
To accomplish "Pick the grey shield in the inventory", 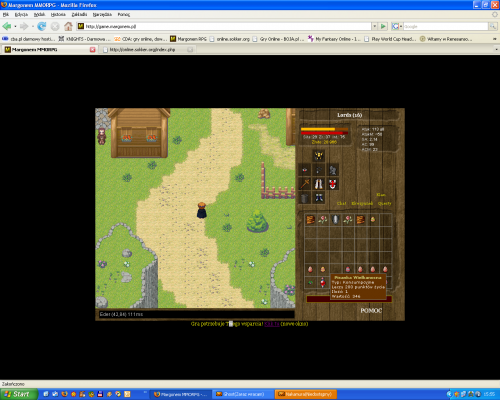I will click(335, 219).
